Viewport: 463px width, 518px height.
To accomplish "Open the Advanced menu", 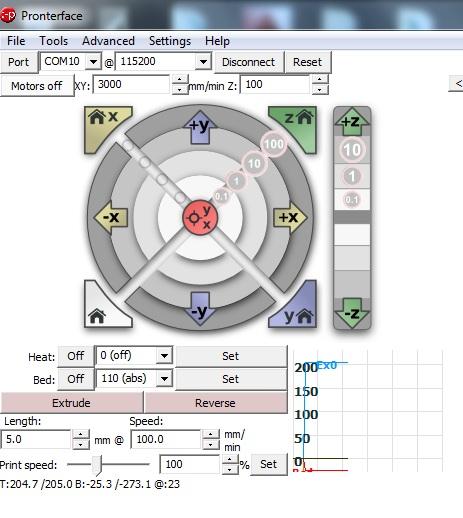I will (x=108, y=41).
